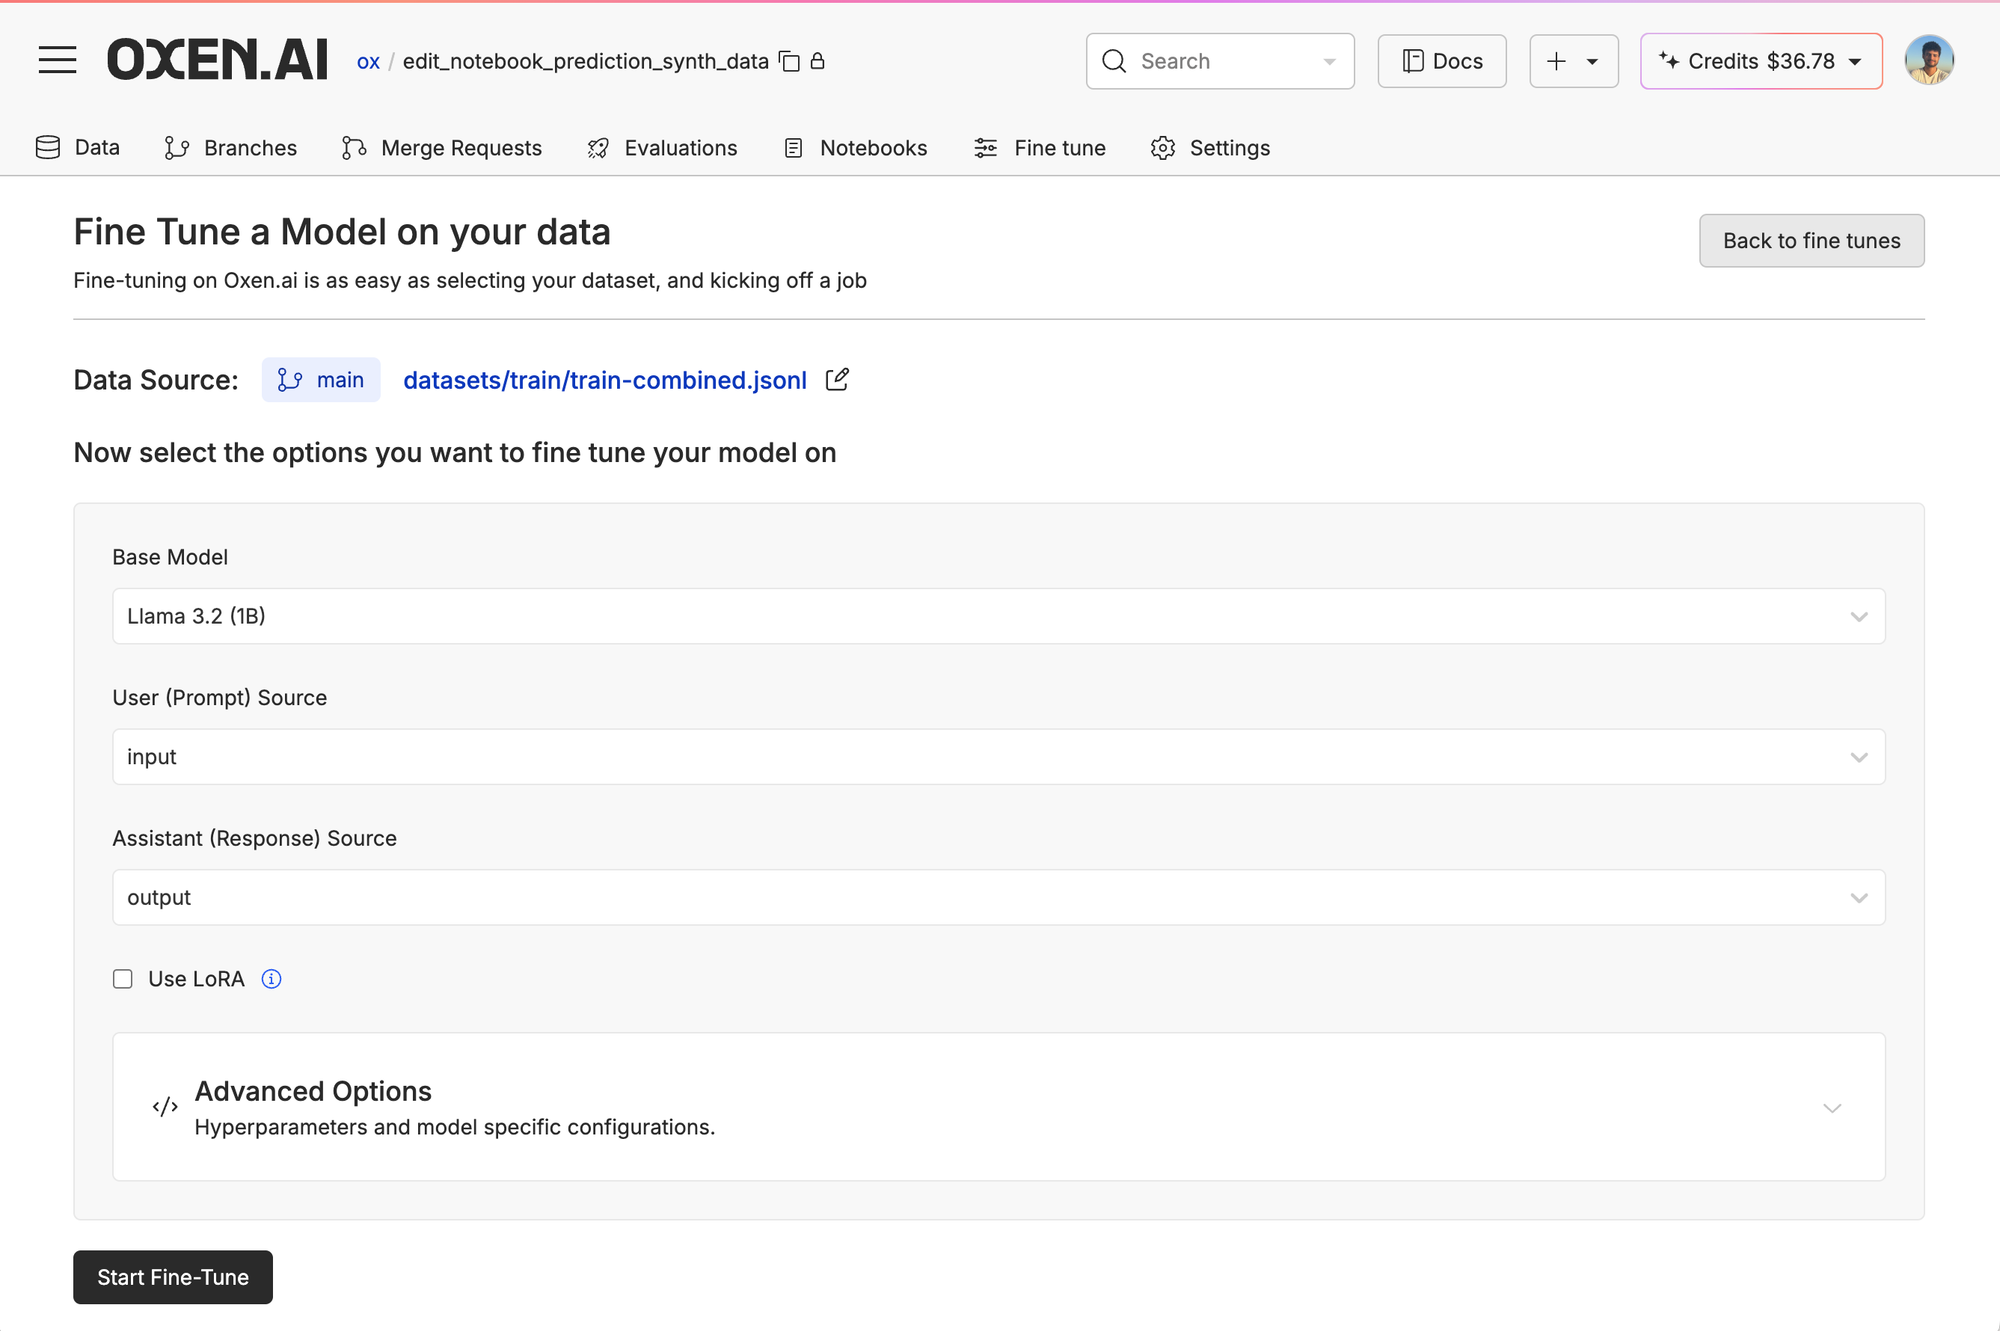Open the Base Model dropdown
The image size is (2000, 1331).
(x=998, y=616)
